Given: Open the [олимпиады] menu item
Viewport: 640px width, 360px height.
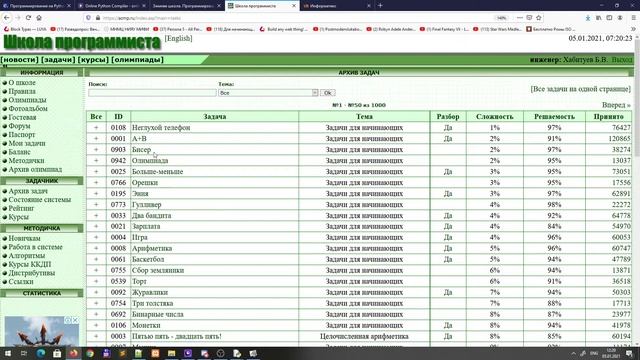Looking at the screenshot, I should (138, 60).
